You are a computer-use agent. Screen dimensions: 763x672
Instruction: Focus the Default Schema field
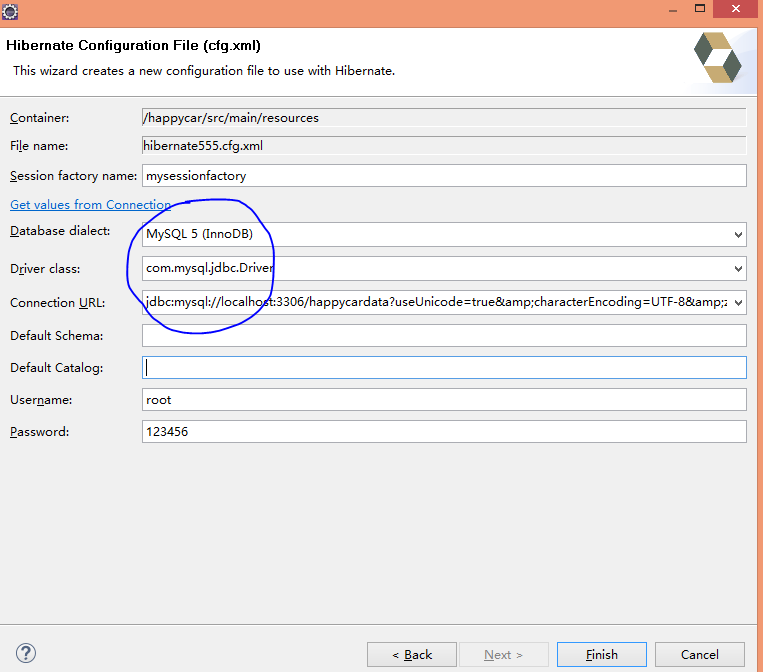pos(444,336)
